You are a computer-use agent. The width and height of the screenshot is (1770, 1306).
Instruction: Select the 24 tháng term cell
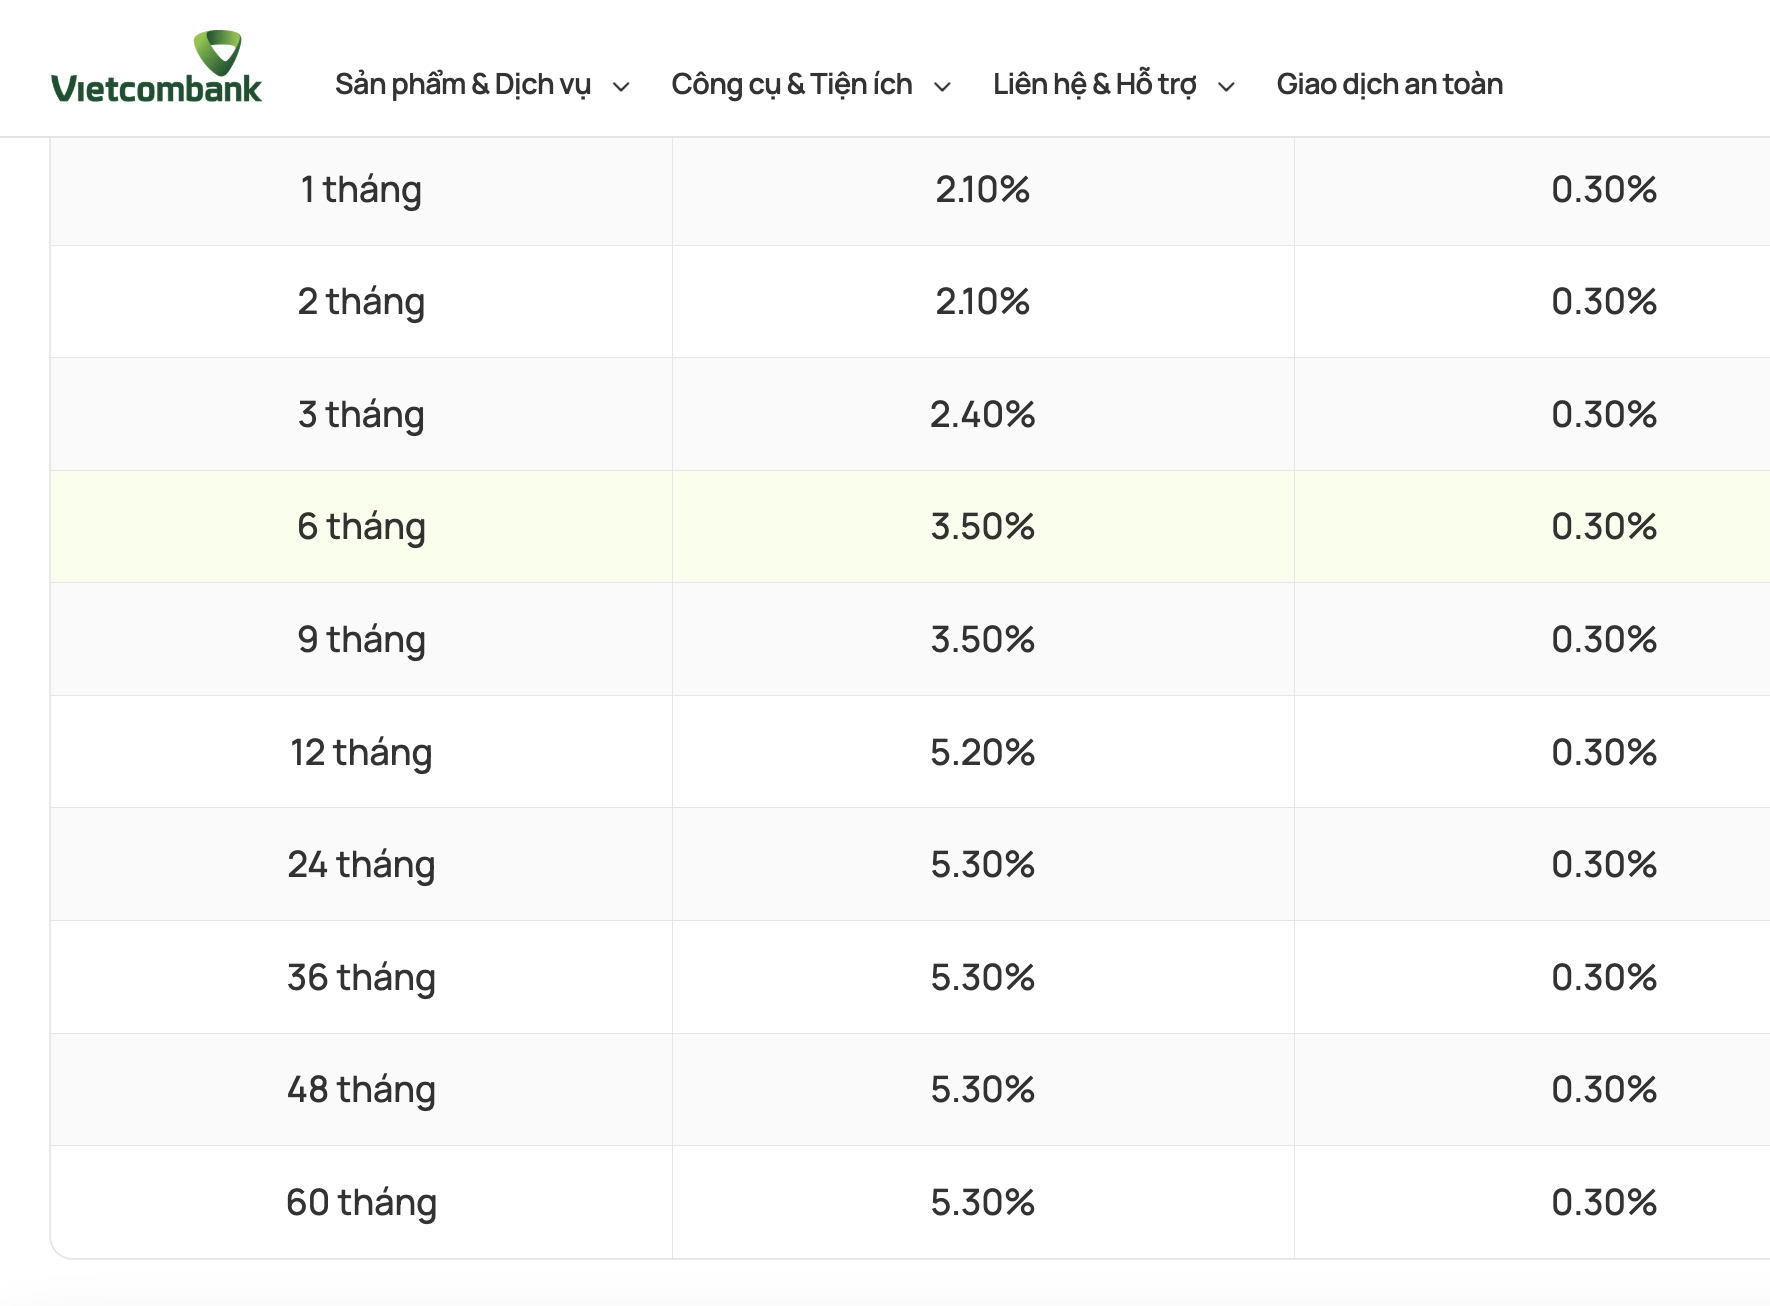point(361,865)
